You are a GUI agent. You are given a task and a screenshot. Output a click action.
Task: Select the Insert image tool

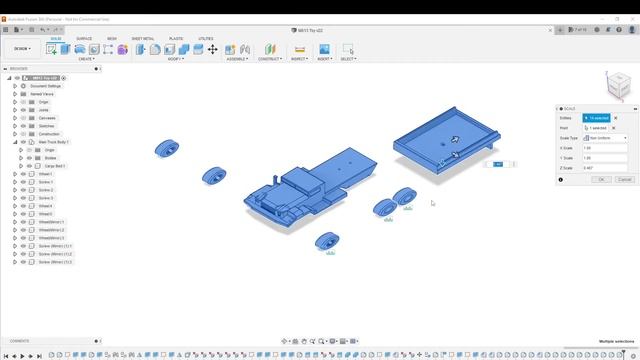(324, 49)
